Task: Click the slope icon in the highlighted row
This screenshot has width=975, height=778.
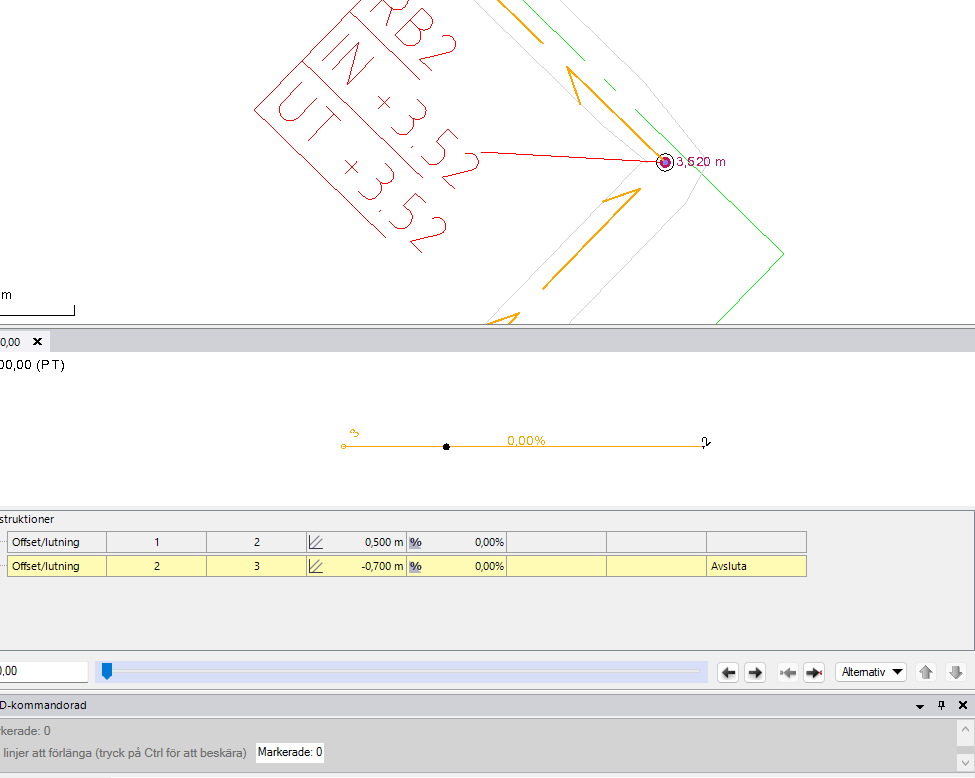Action: tap(316, 566)
